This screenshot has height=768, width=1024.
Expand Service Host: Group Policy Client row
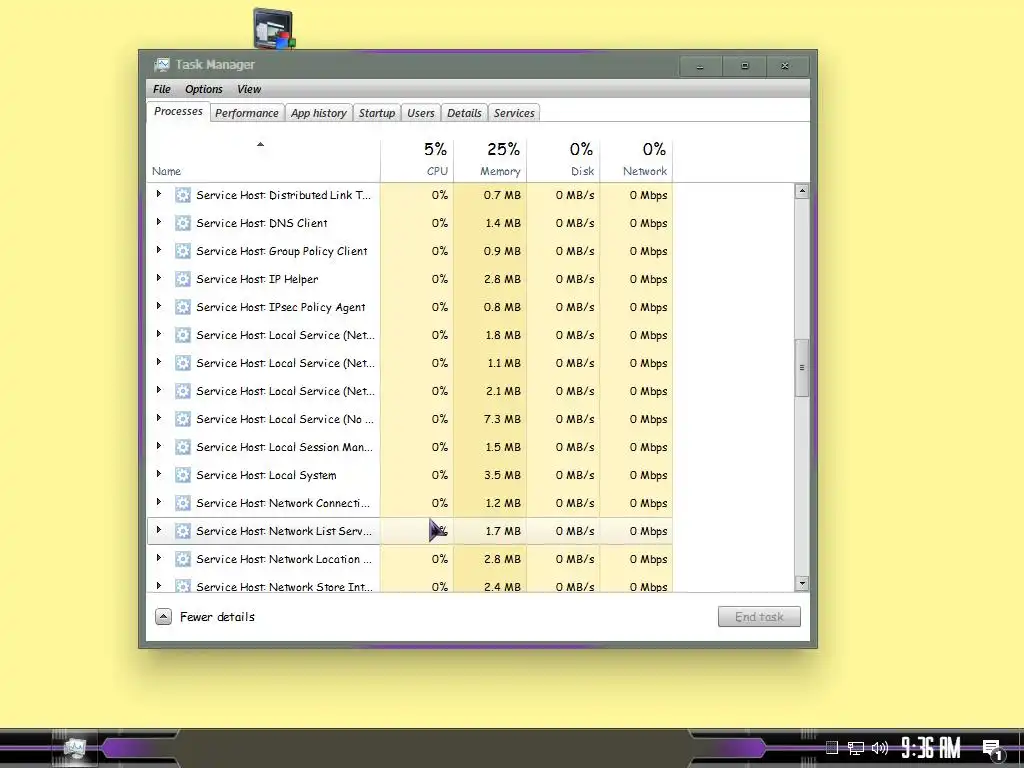[x=159, y=250]
